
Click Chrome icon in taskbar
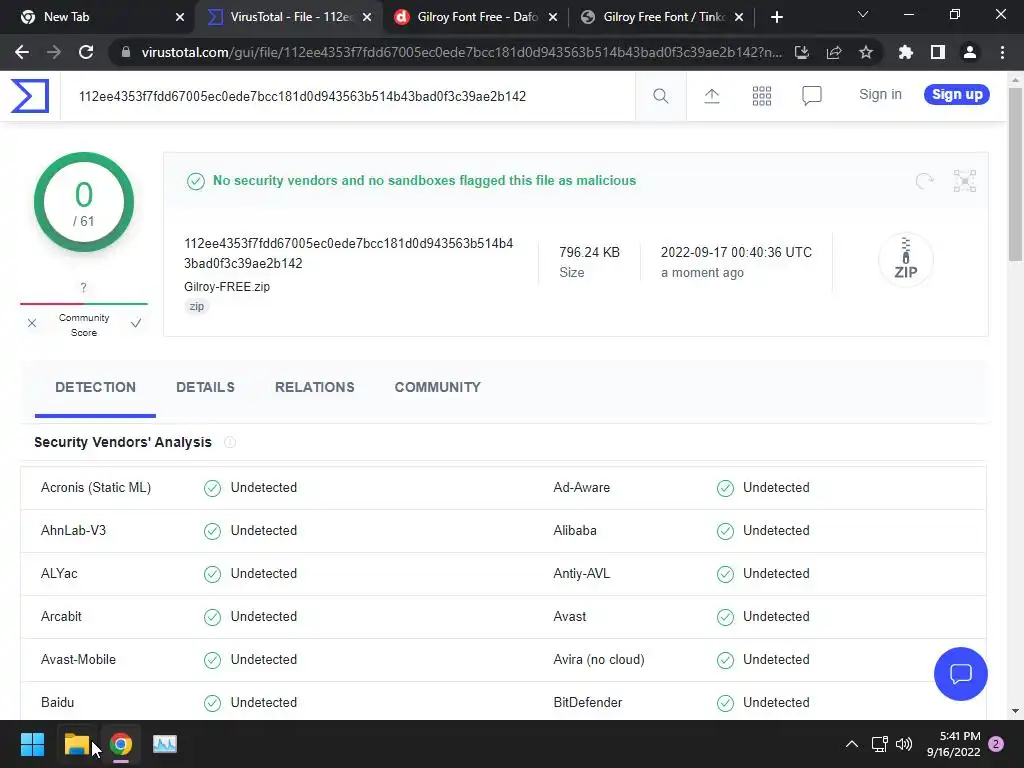click(x=121, y=744)
